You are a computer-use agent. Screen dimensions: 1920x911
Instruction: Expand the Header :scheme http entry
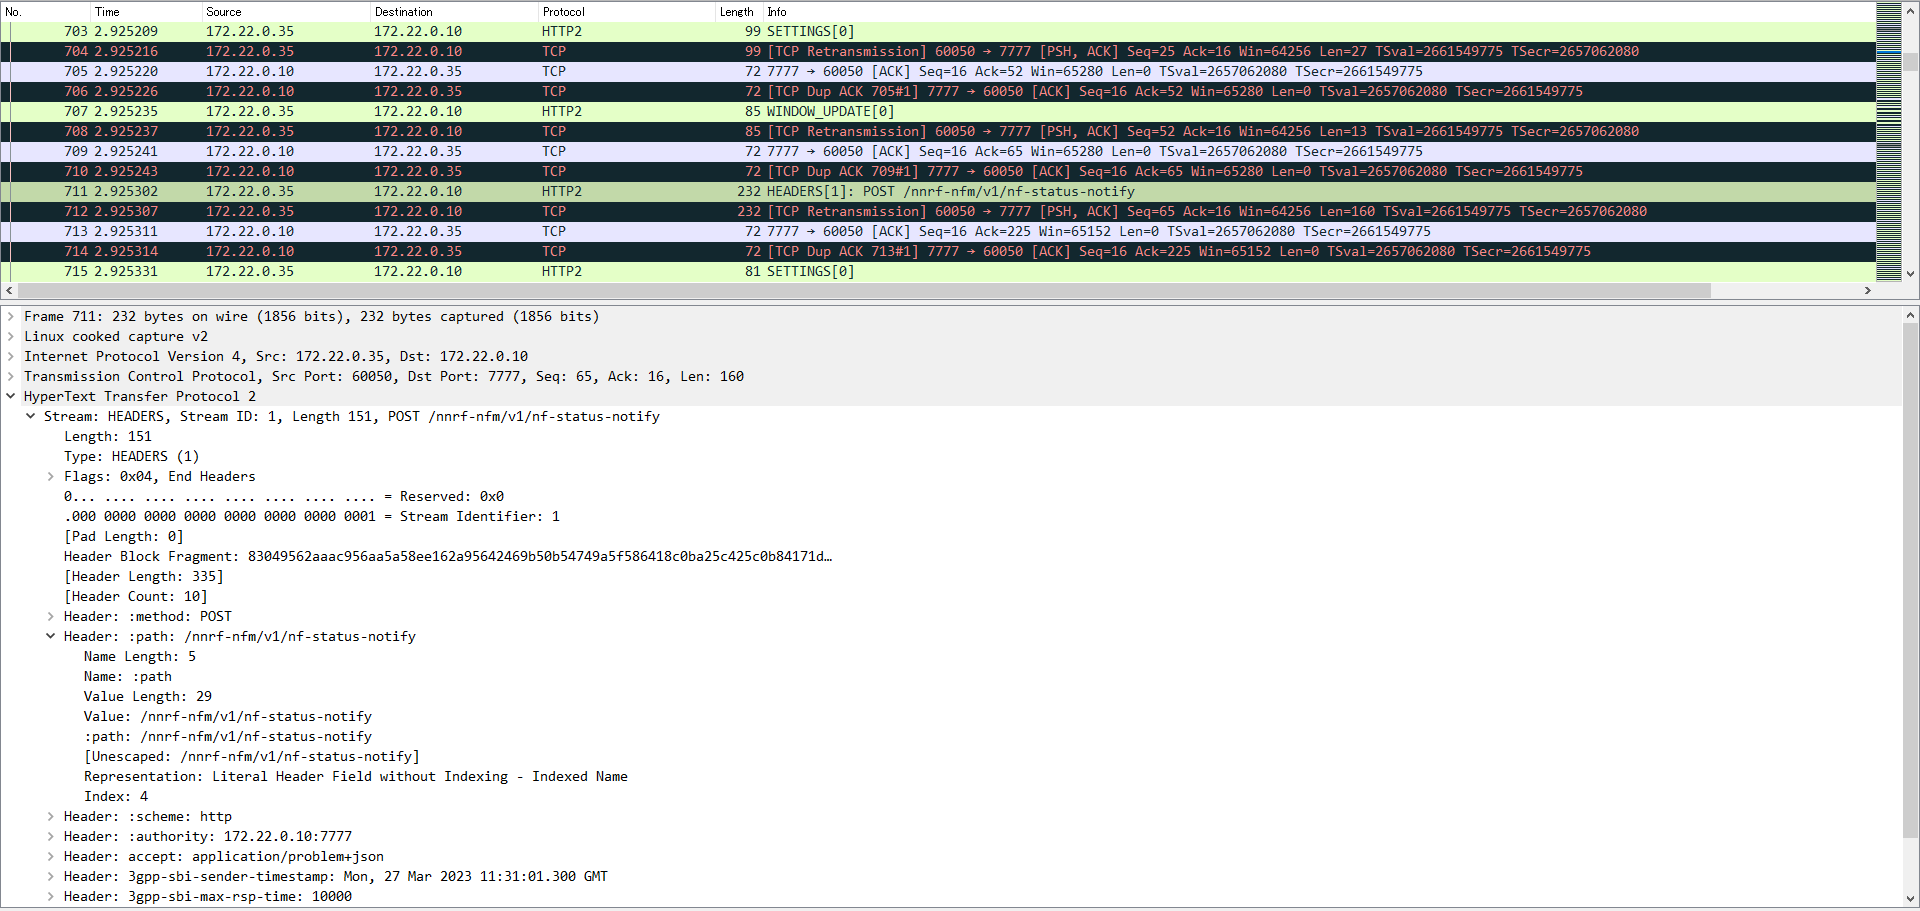[x=51, y=816]
